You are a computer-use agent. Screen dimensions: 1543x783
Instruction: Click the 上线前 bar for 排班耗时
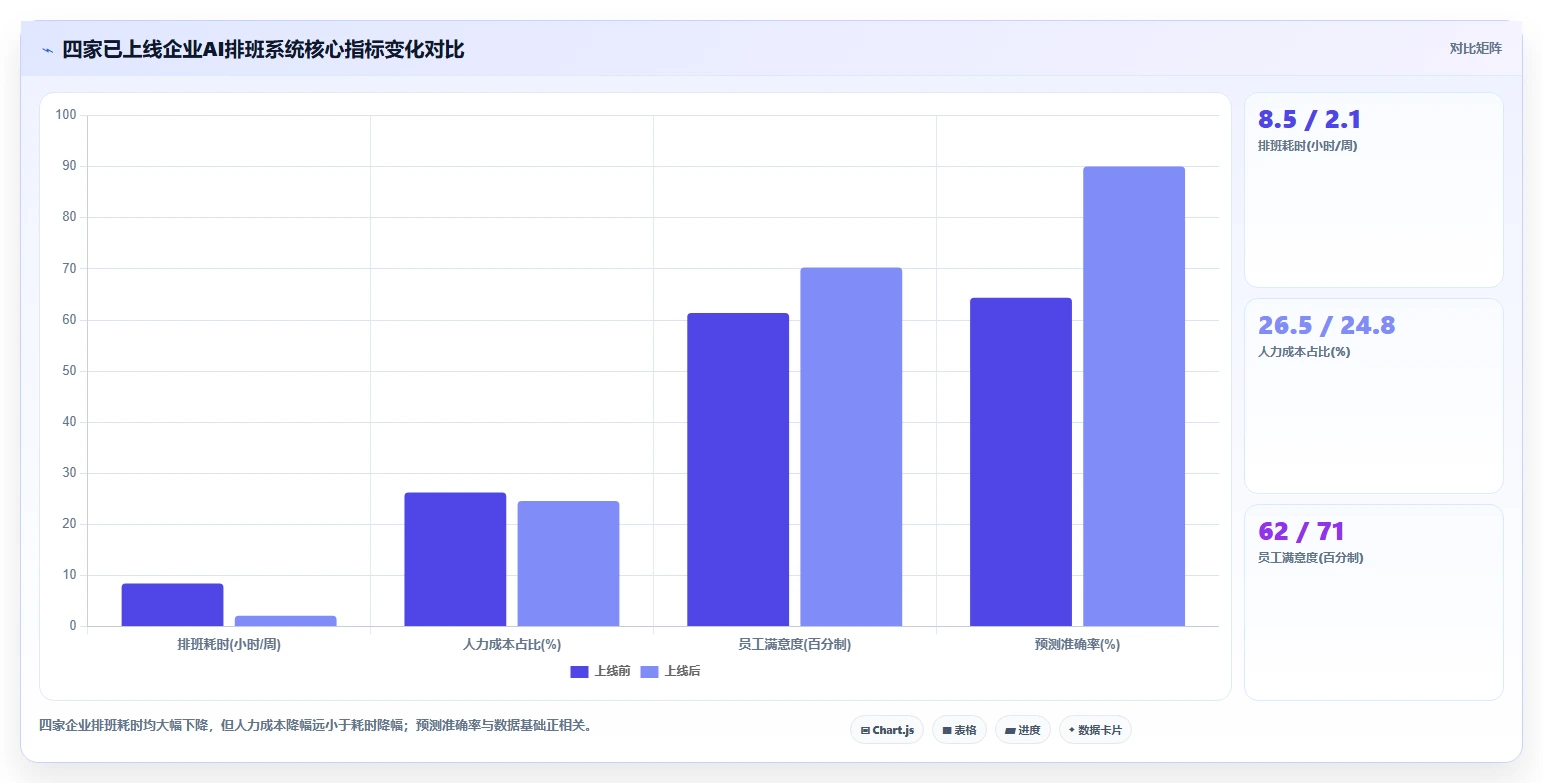coord(172,605)
